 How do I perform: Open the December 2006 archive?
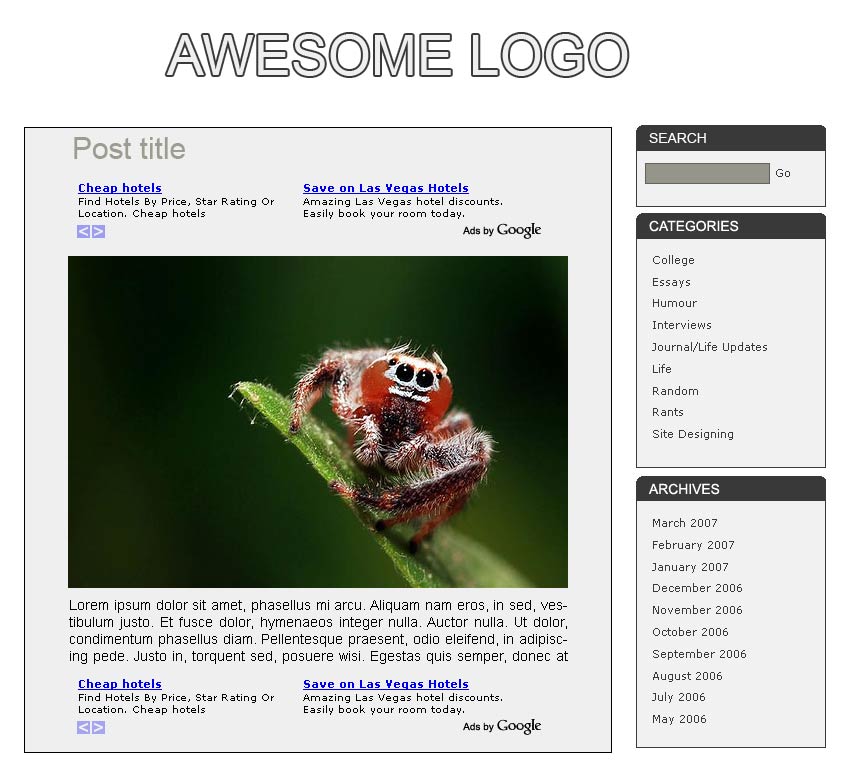[x=697, y=588]
